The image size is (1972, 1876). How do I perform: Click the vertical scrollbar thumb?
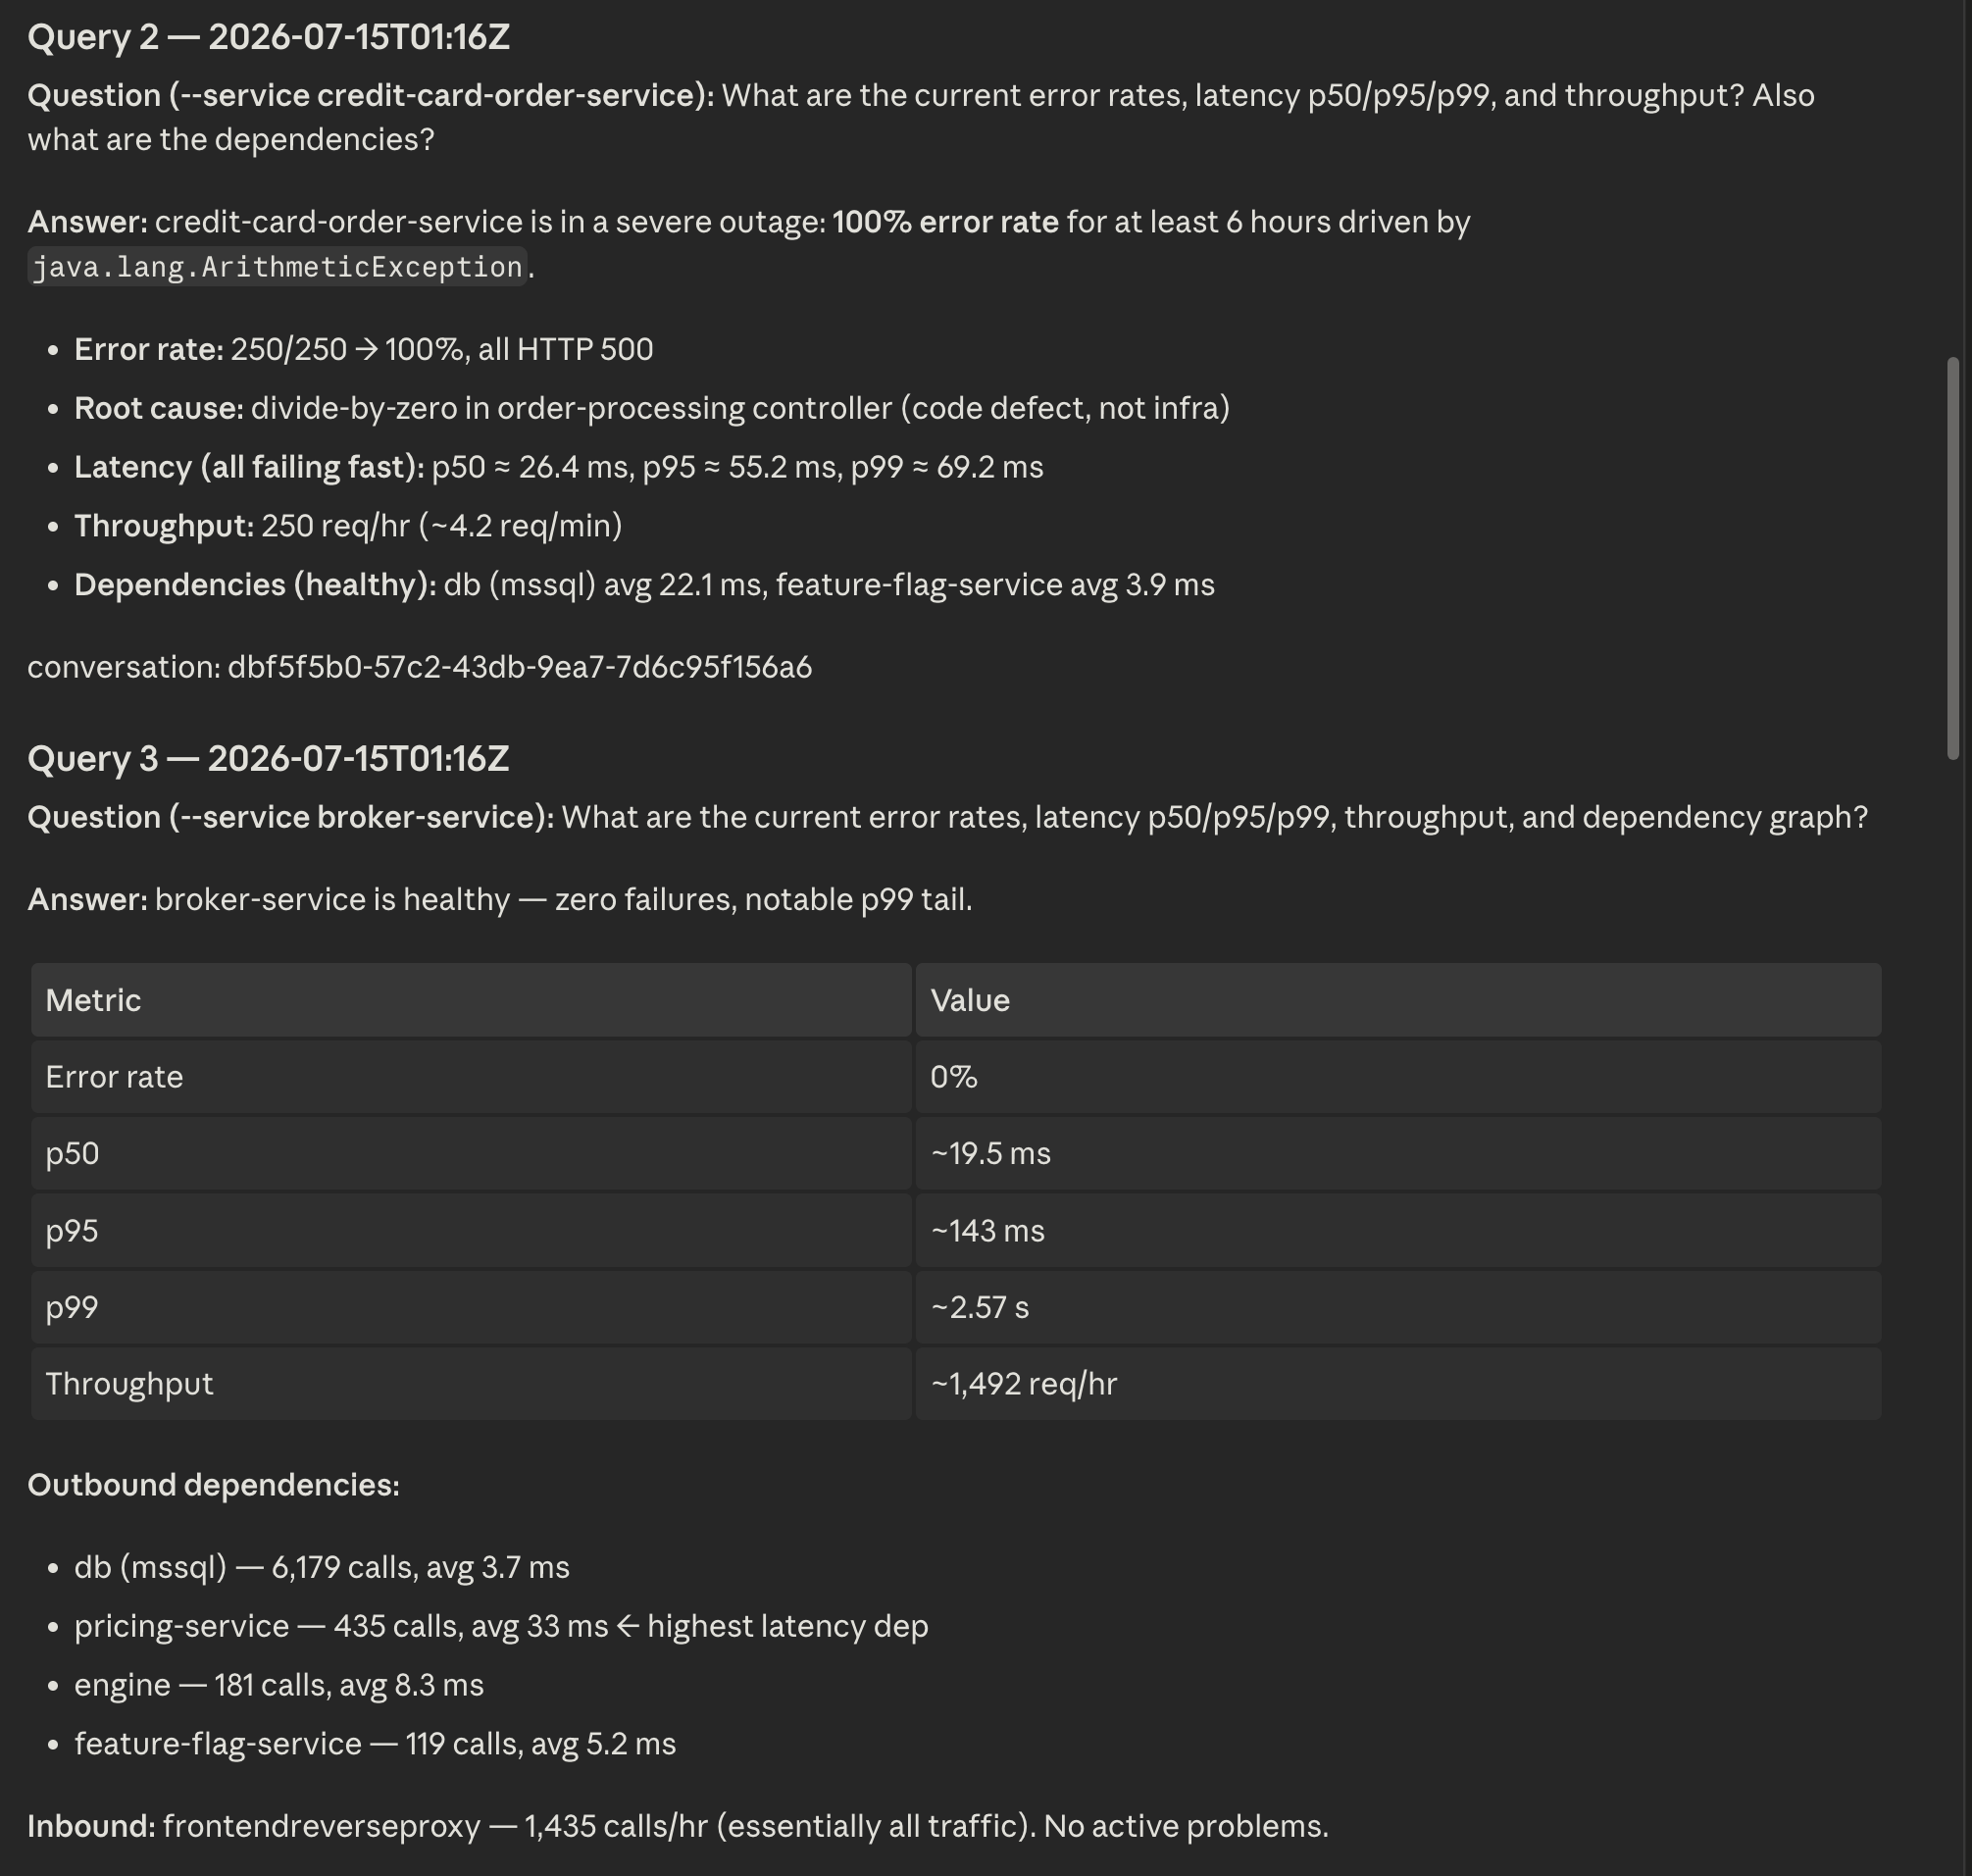pyautogui.click(x=1953, y=558)
